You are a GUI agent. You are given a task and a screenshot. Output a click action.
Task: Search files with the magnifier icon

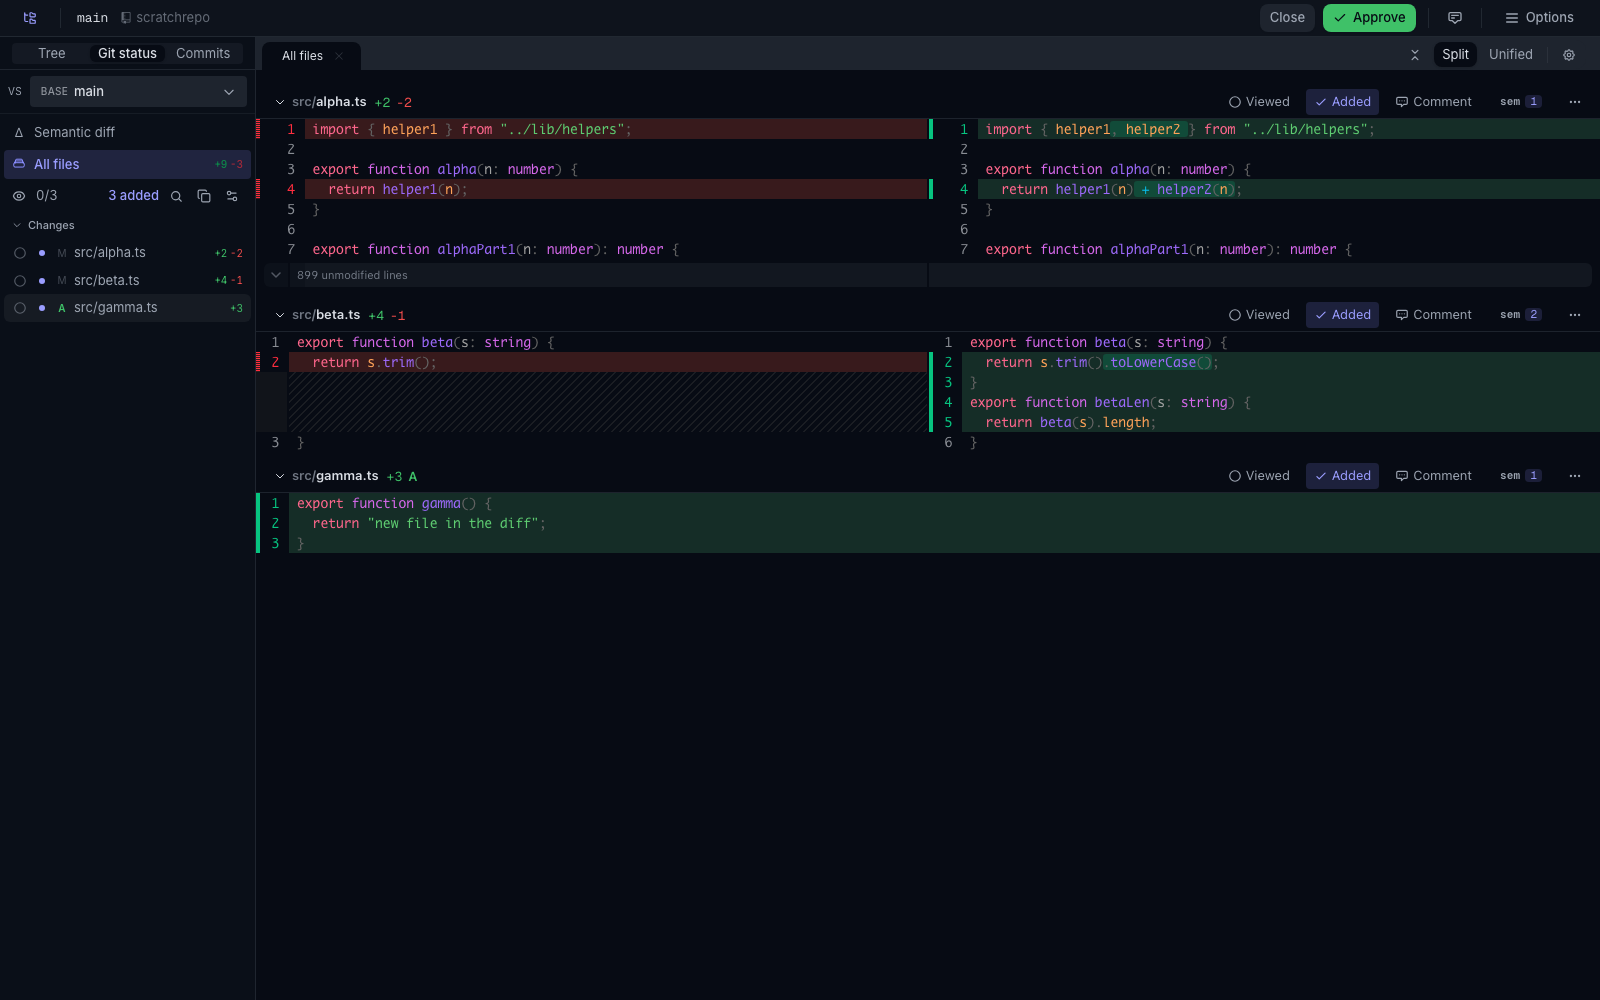(x=176, y=196)
